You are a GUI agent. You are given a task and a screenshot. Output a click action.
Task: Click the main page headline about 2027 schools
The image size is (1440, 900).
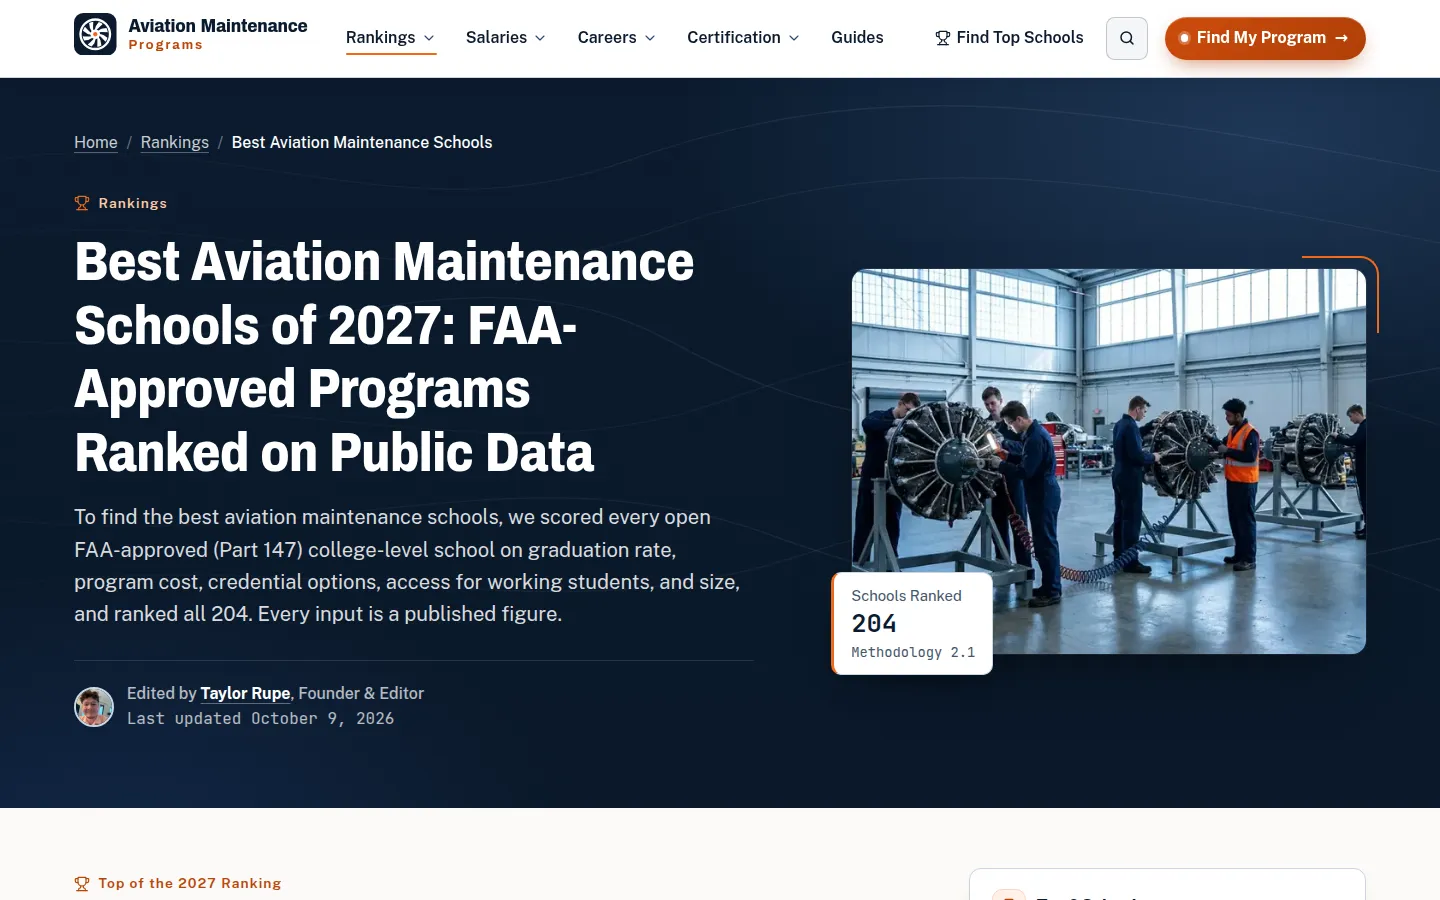click(x=384, y=357)
